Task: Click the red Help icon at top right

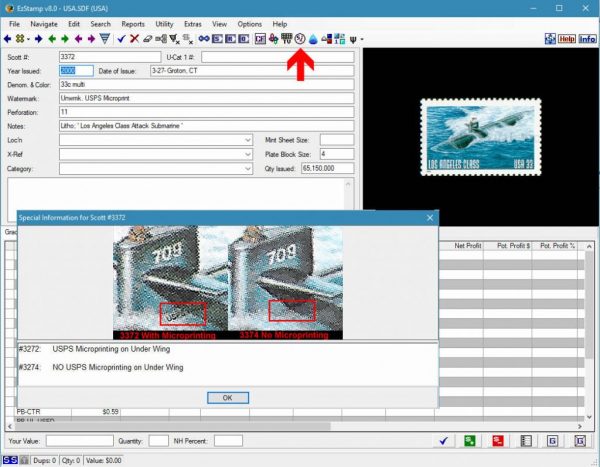Action: 566,38
